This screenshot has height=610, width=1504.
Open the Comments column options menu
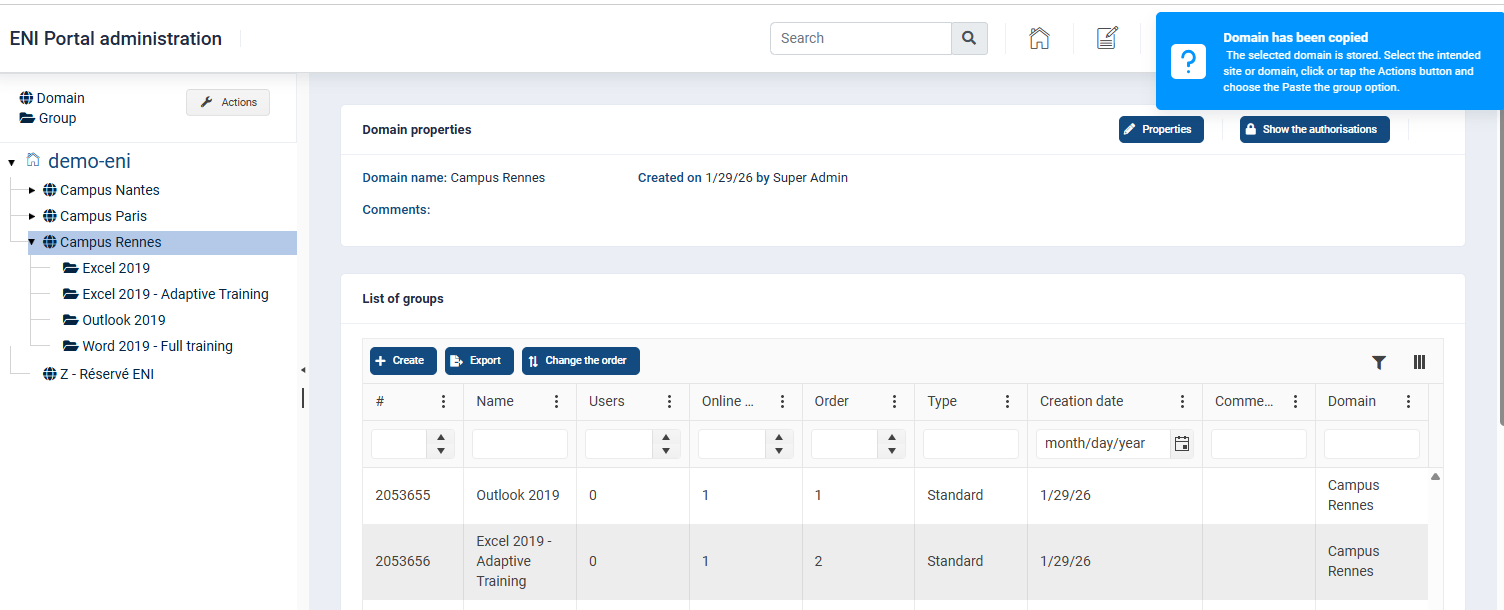pos(1296,401)
